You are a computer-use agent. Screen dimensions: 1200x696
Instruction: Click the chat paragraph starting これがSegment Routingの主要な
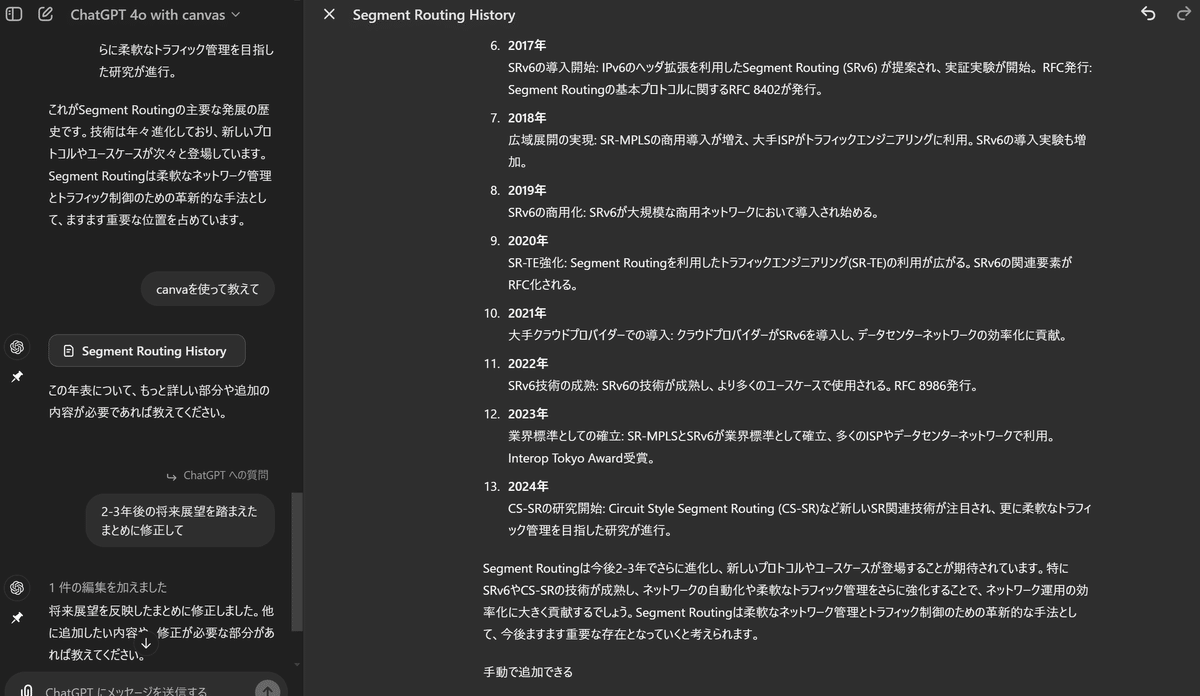pyautogui.click(x=160, y=165)
